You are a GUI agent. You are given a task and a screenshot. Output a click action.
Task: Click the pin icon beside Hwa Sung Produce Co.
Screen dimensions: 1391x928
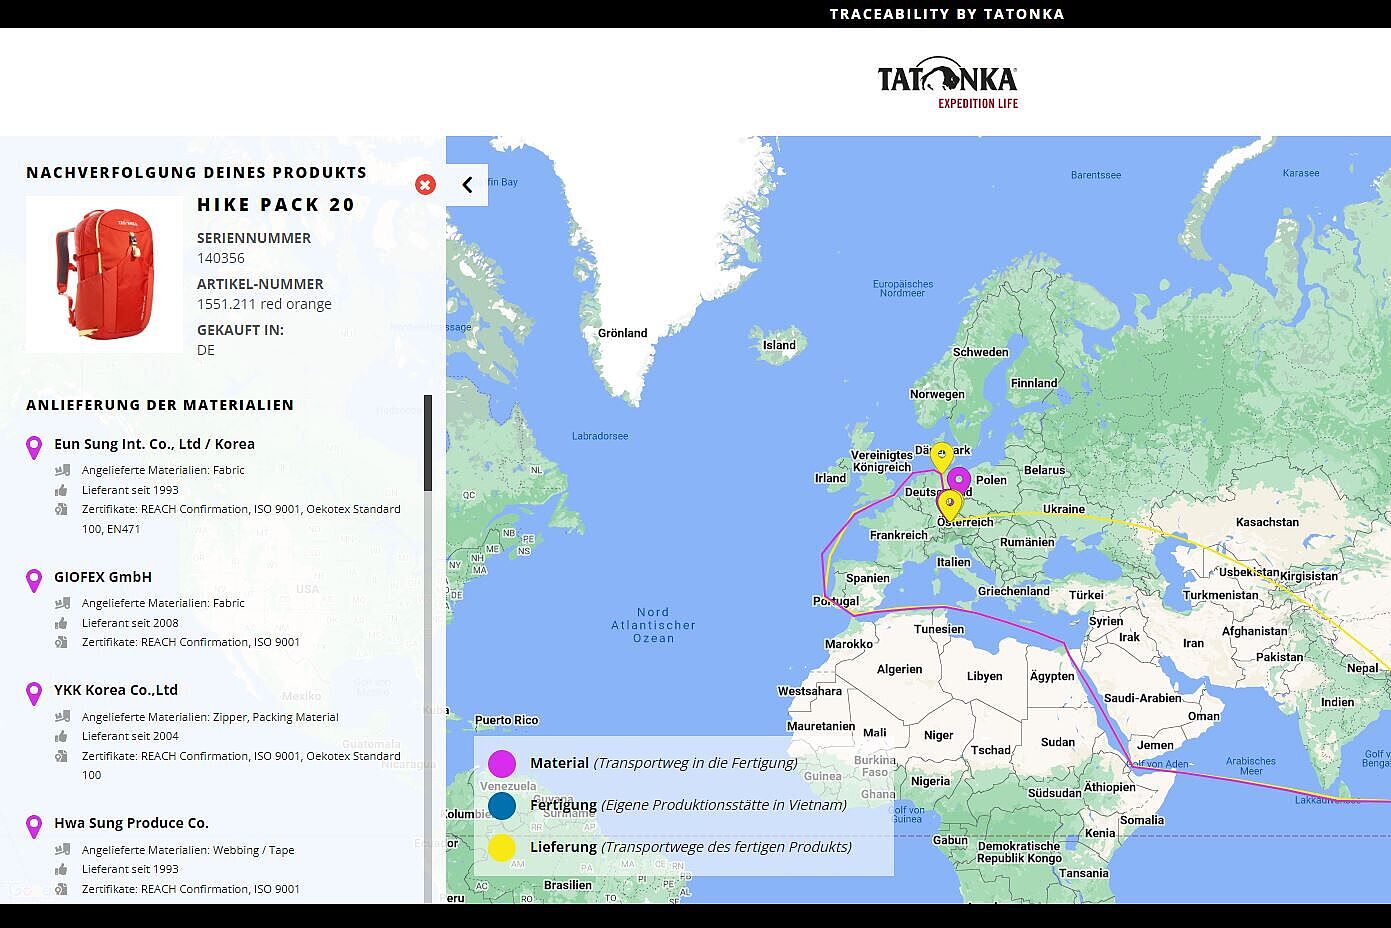[34, 826]
